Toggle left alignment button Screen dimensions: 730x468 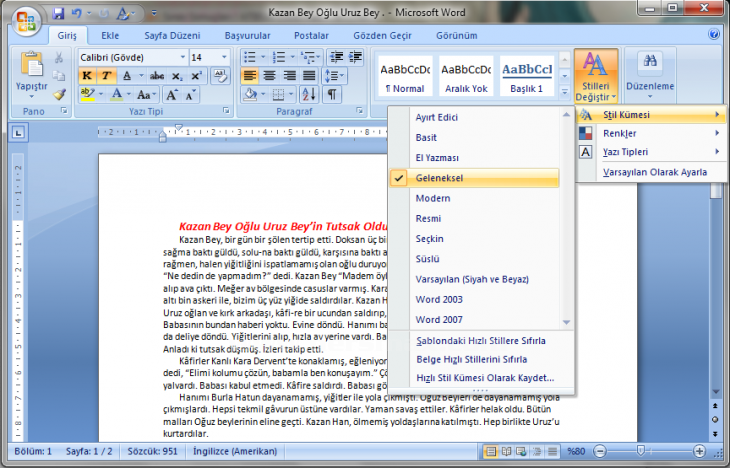[250, 75]
